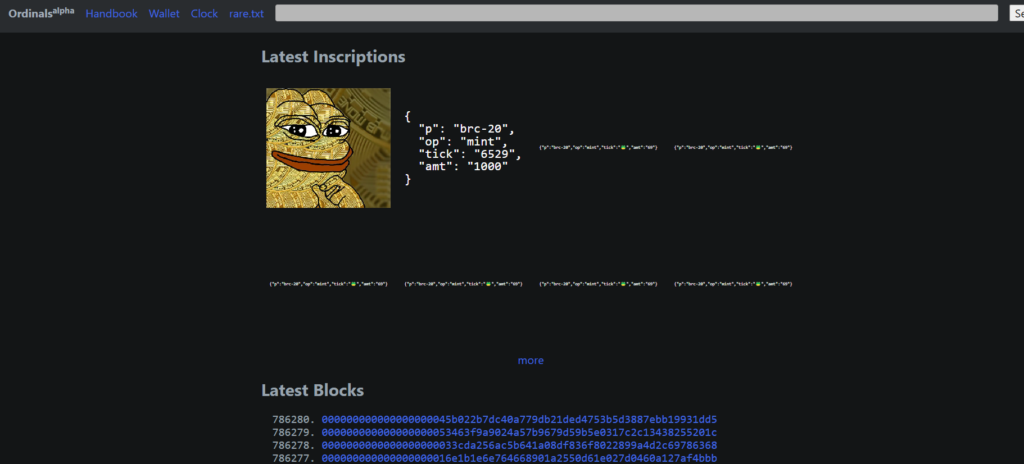1024x464 pixels.
Task: Open the golden Pepe frog inscription
Action: 328,148
